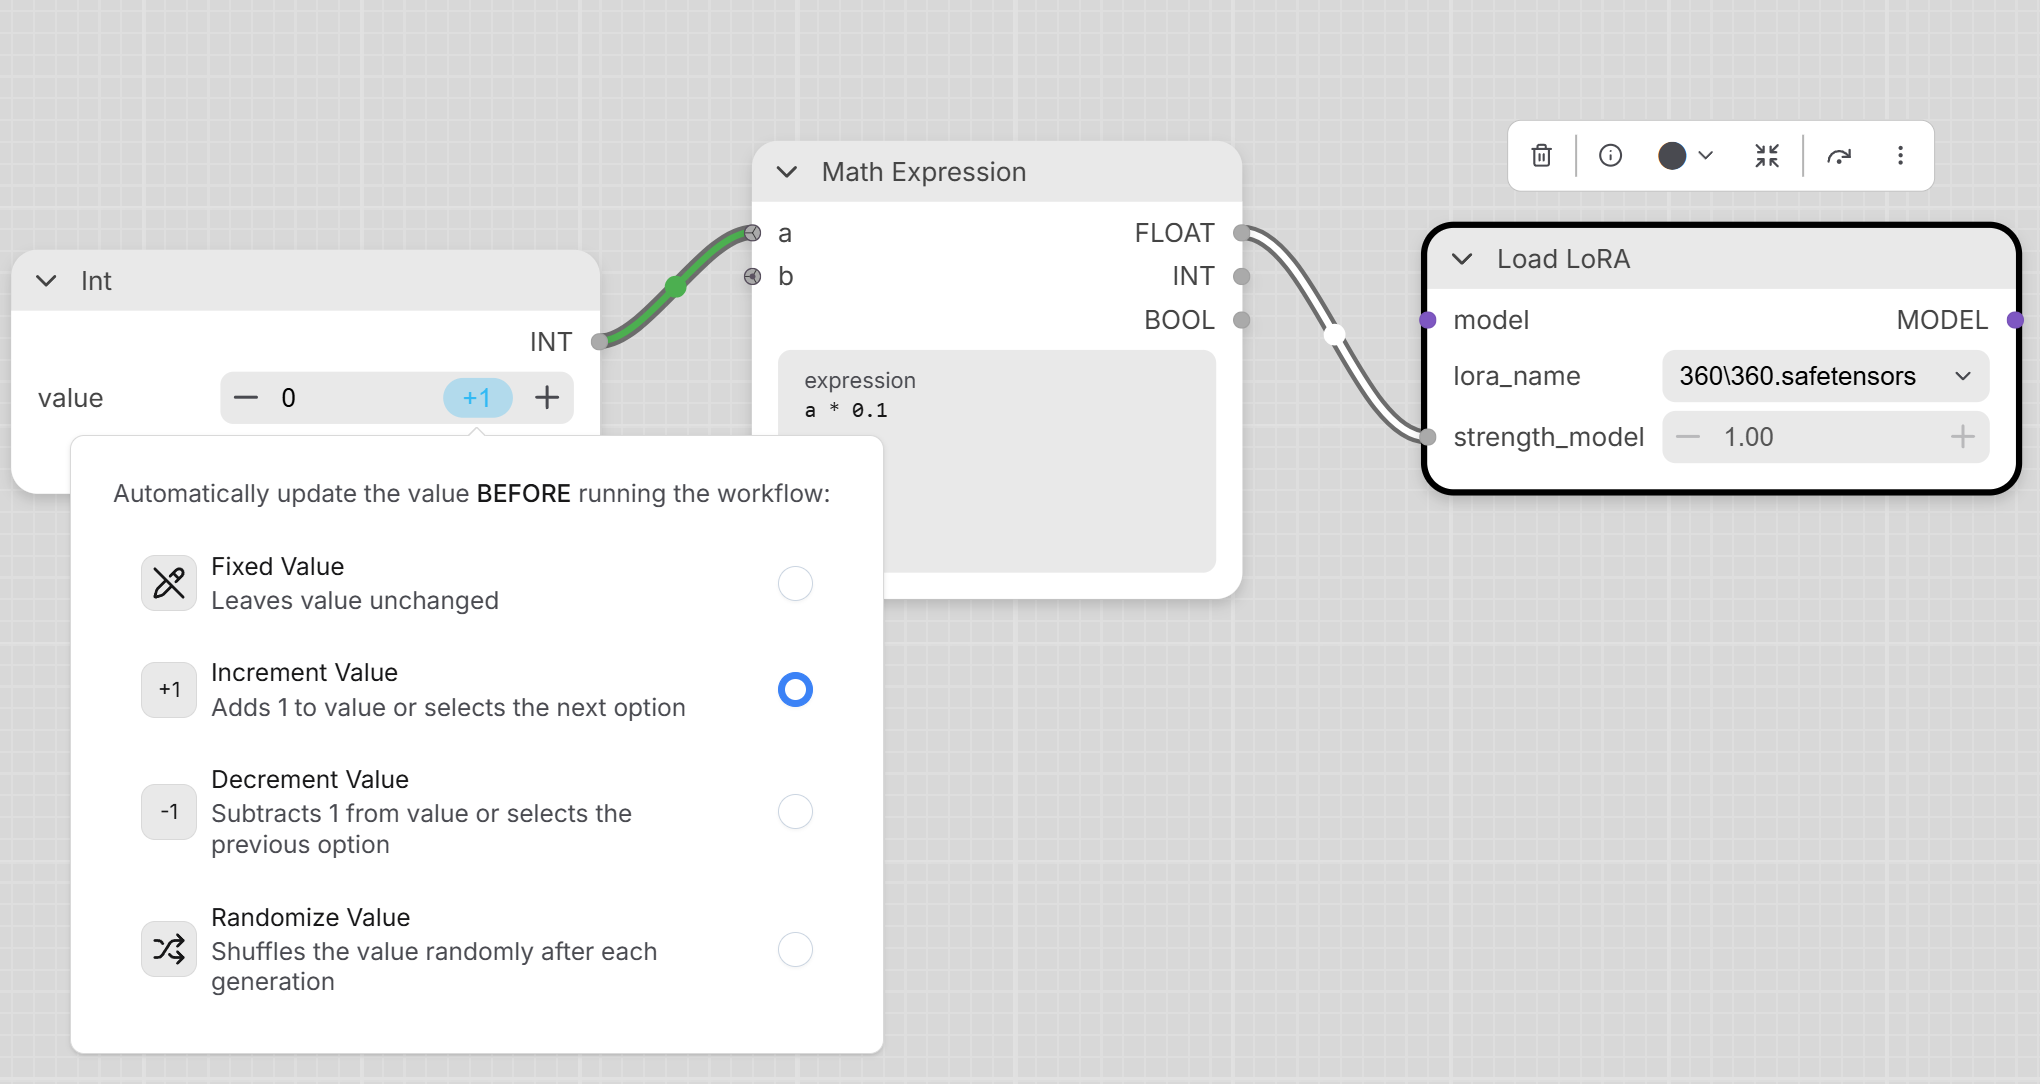Select the Decrement Value radio button
This screenshot has width=2040, height=1084.
795,811
